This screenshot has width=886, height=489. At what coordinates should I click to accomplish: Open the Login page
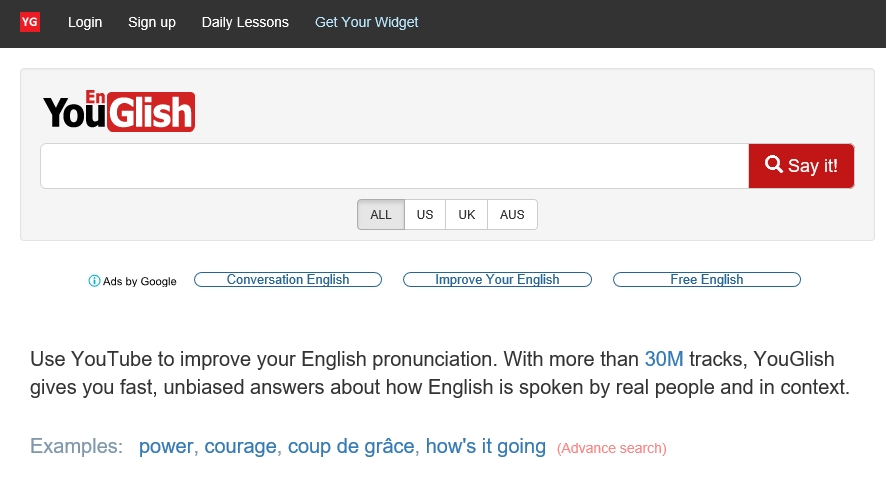coord(85,22)
